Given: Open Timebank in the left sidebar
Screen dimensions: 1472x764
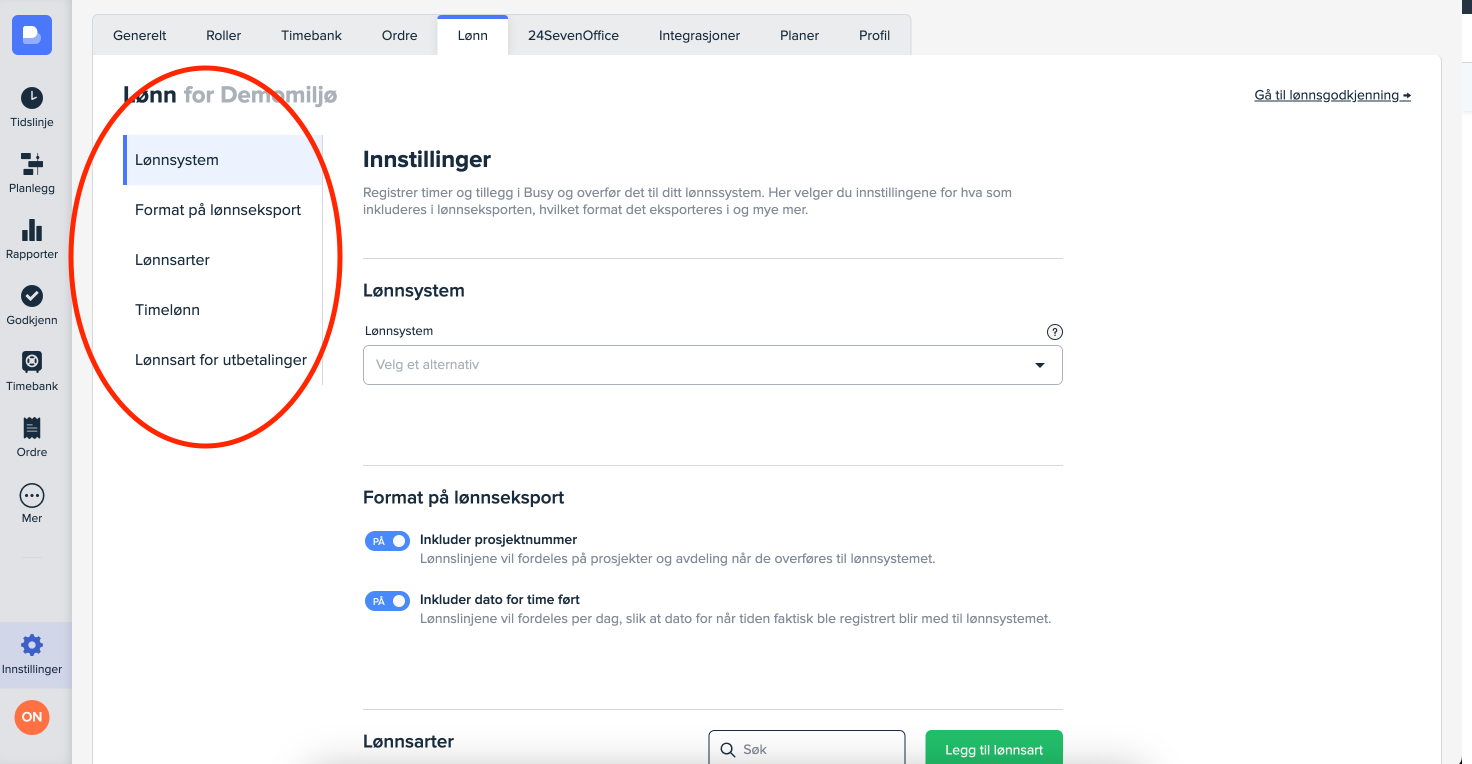Looking at the screenshot, I should [x=32, y=362].
